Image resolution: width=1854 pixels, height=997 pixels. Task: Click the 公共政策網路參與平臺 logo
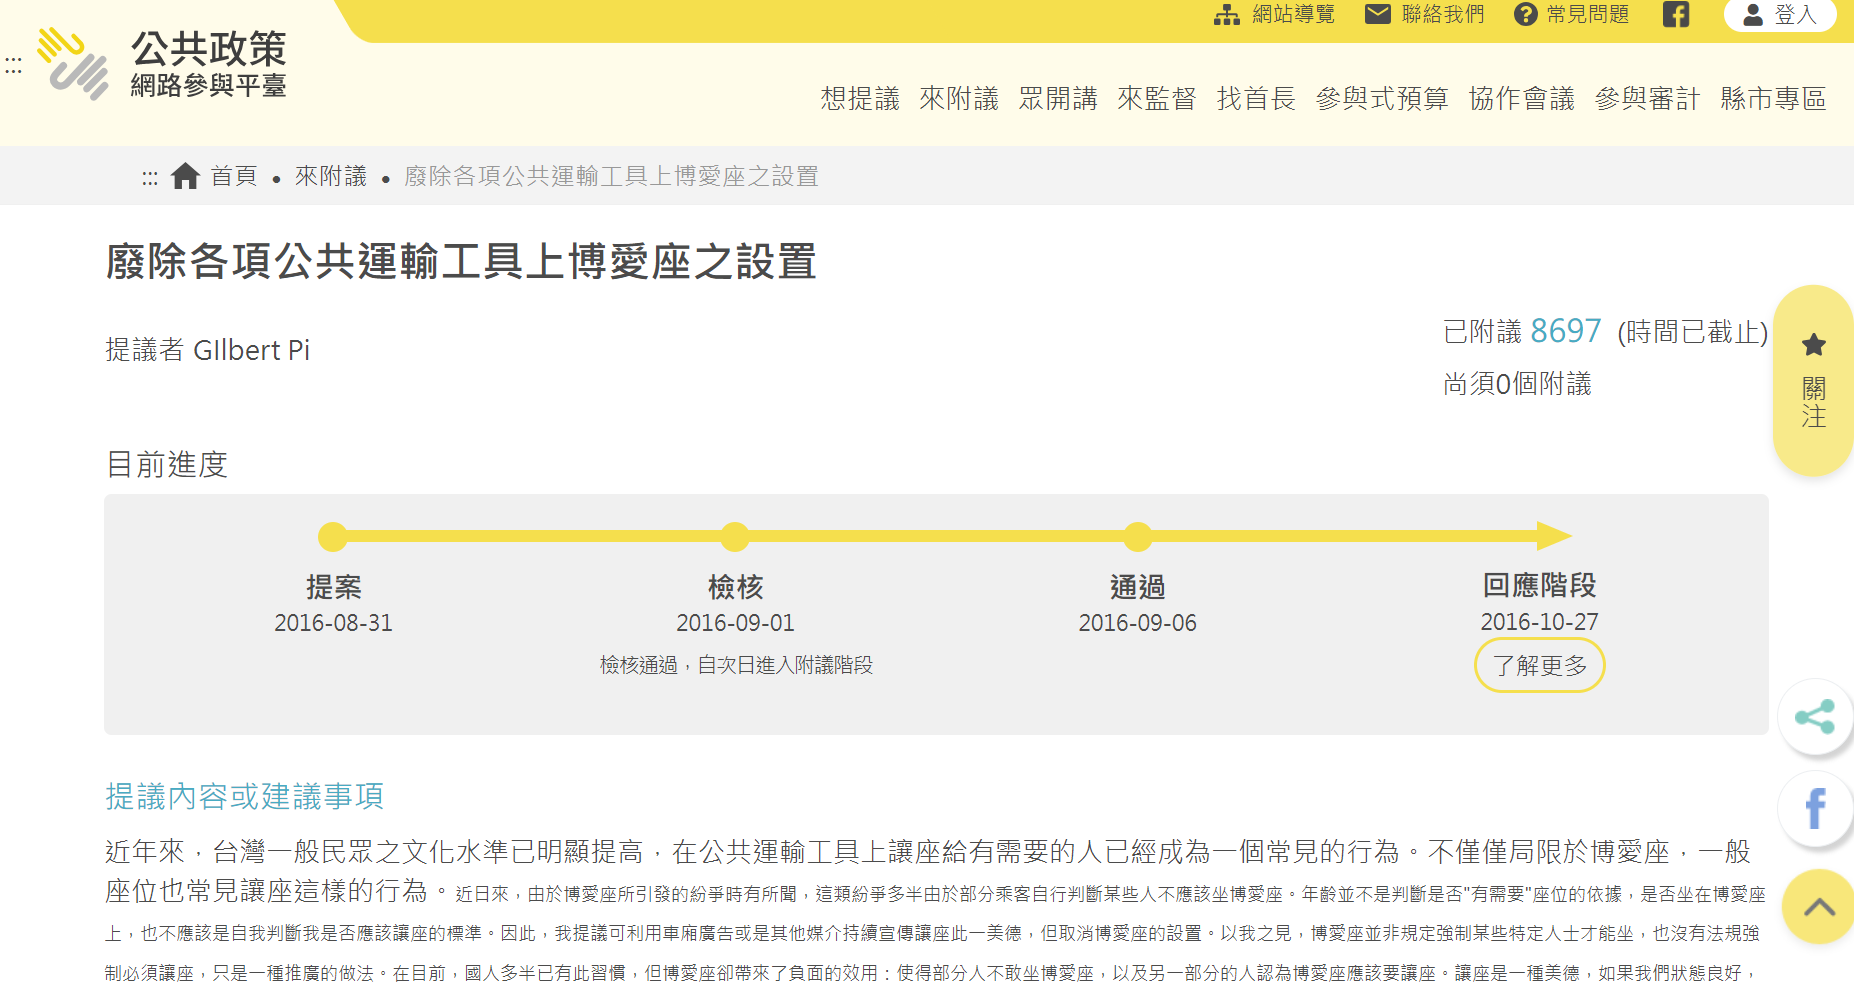pyautogui.click(x=162, y=64)
